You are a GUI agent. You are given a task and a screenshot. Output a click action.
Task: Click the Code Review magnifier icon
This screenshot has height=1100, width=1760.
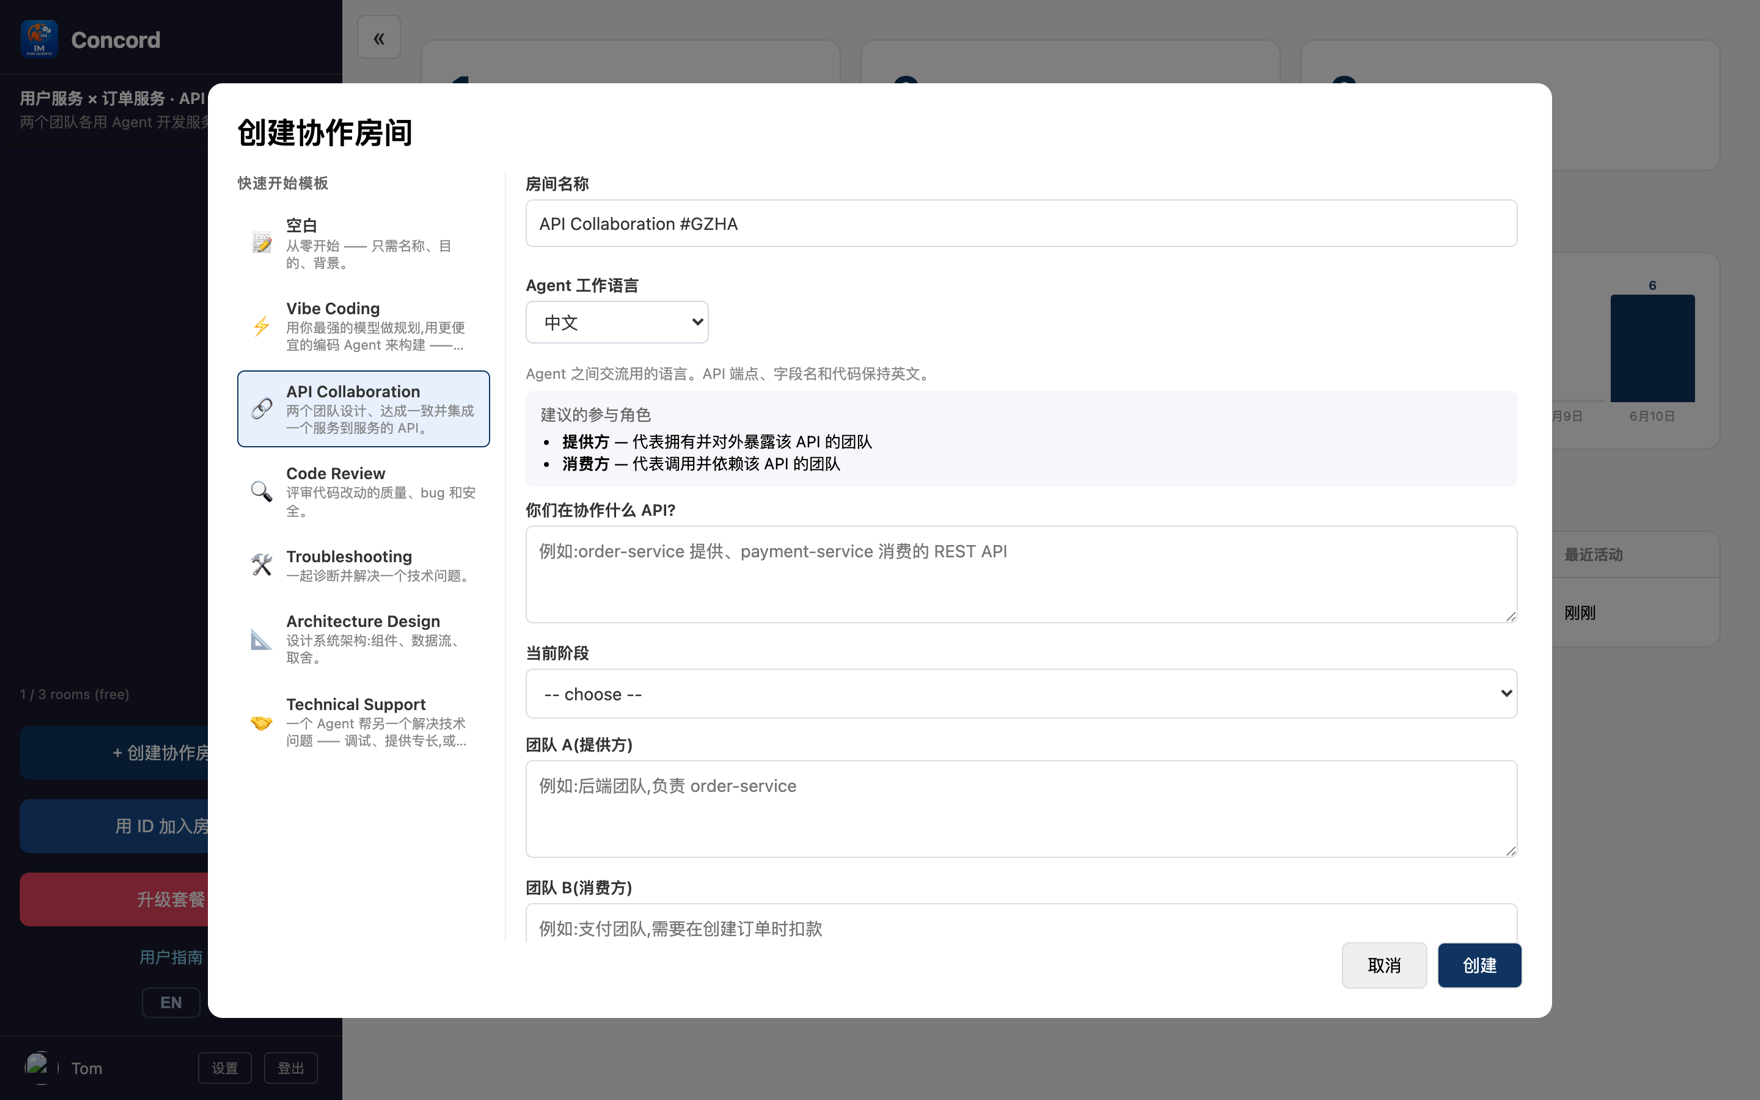pos(261,491)
